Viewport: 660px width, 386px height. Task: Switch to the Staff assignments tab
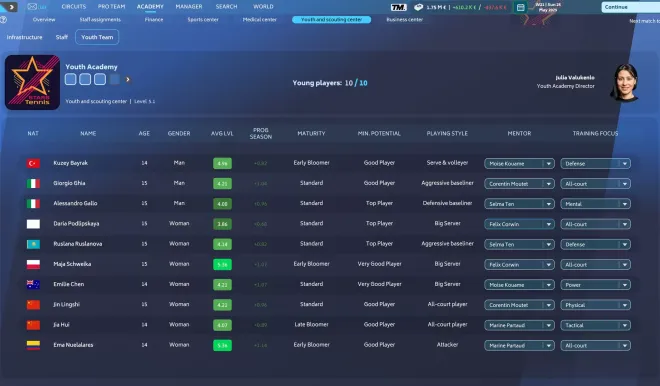tap(100, 20)
